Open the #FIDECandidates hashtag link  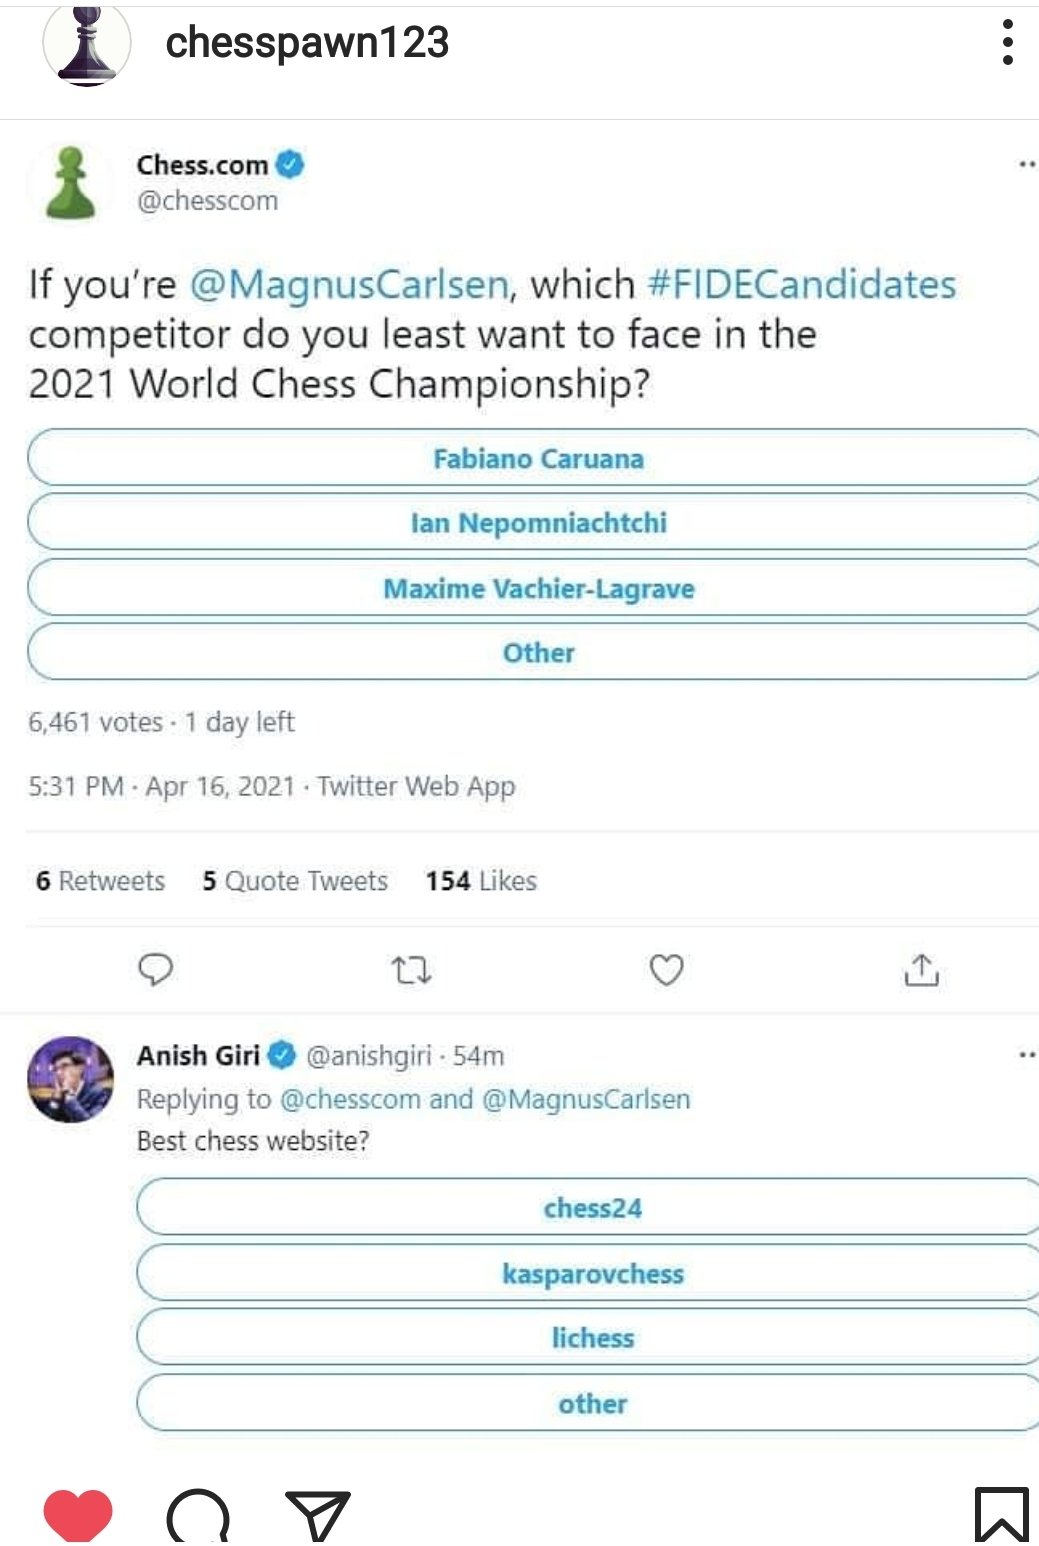point(802,285)
